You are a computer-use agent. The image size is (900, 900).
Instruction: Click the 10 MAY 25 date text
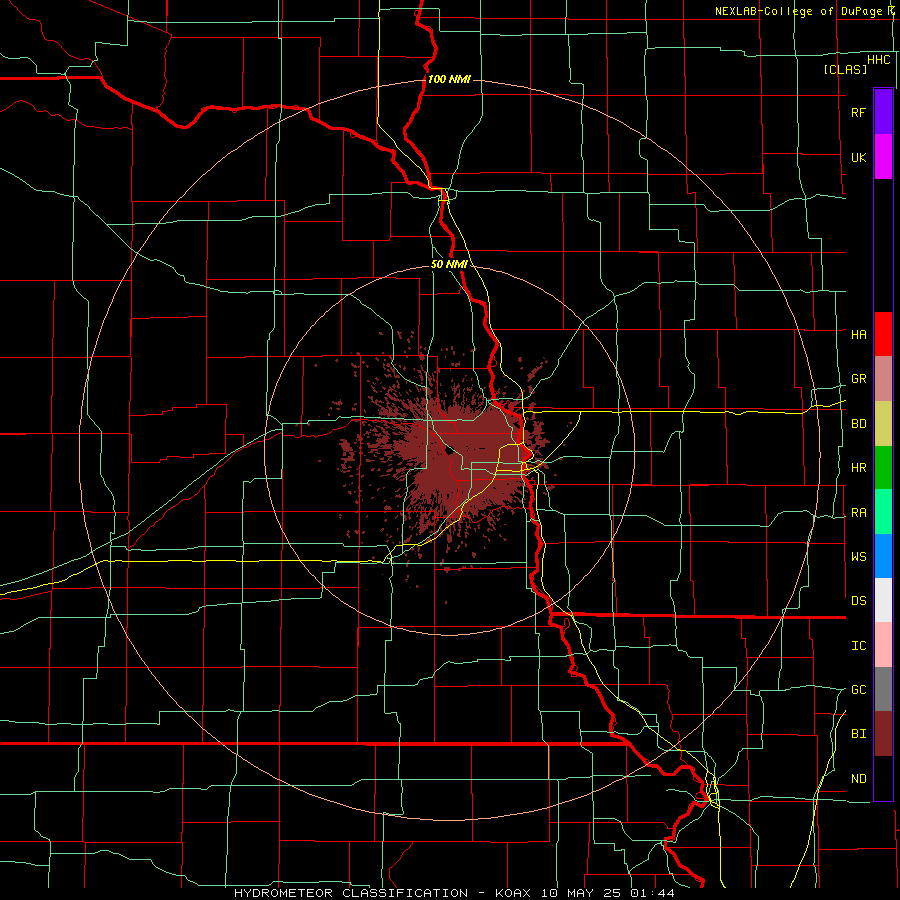pyautogui.click(x=583, y=893)
